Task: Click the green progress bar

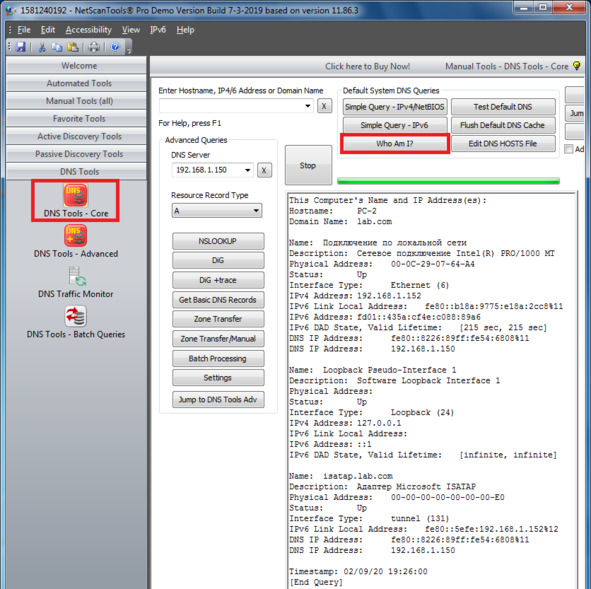Action: tap(448, 181)
